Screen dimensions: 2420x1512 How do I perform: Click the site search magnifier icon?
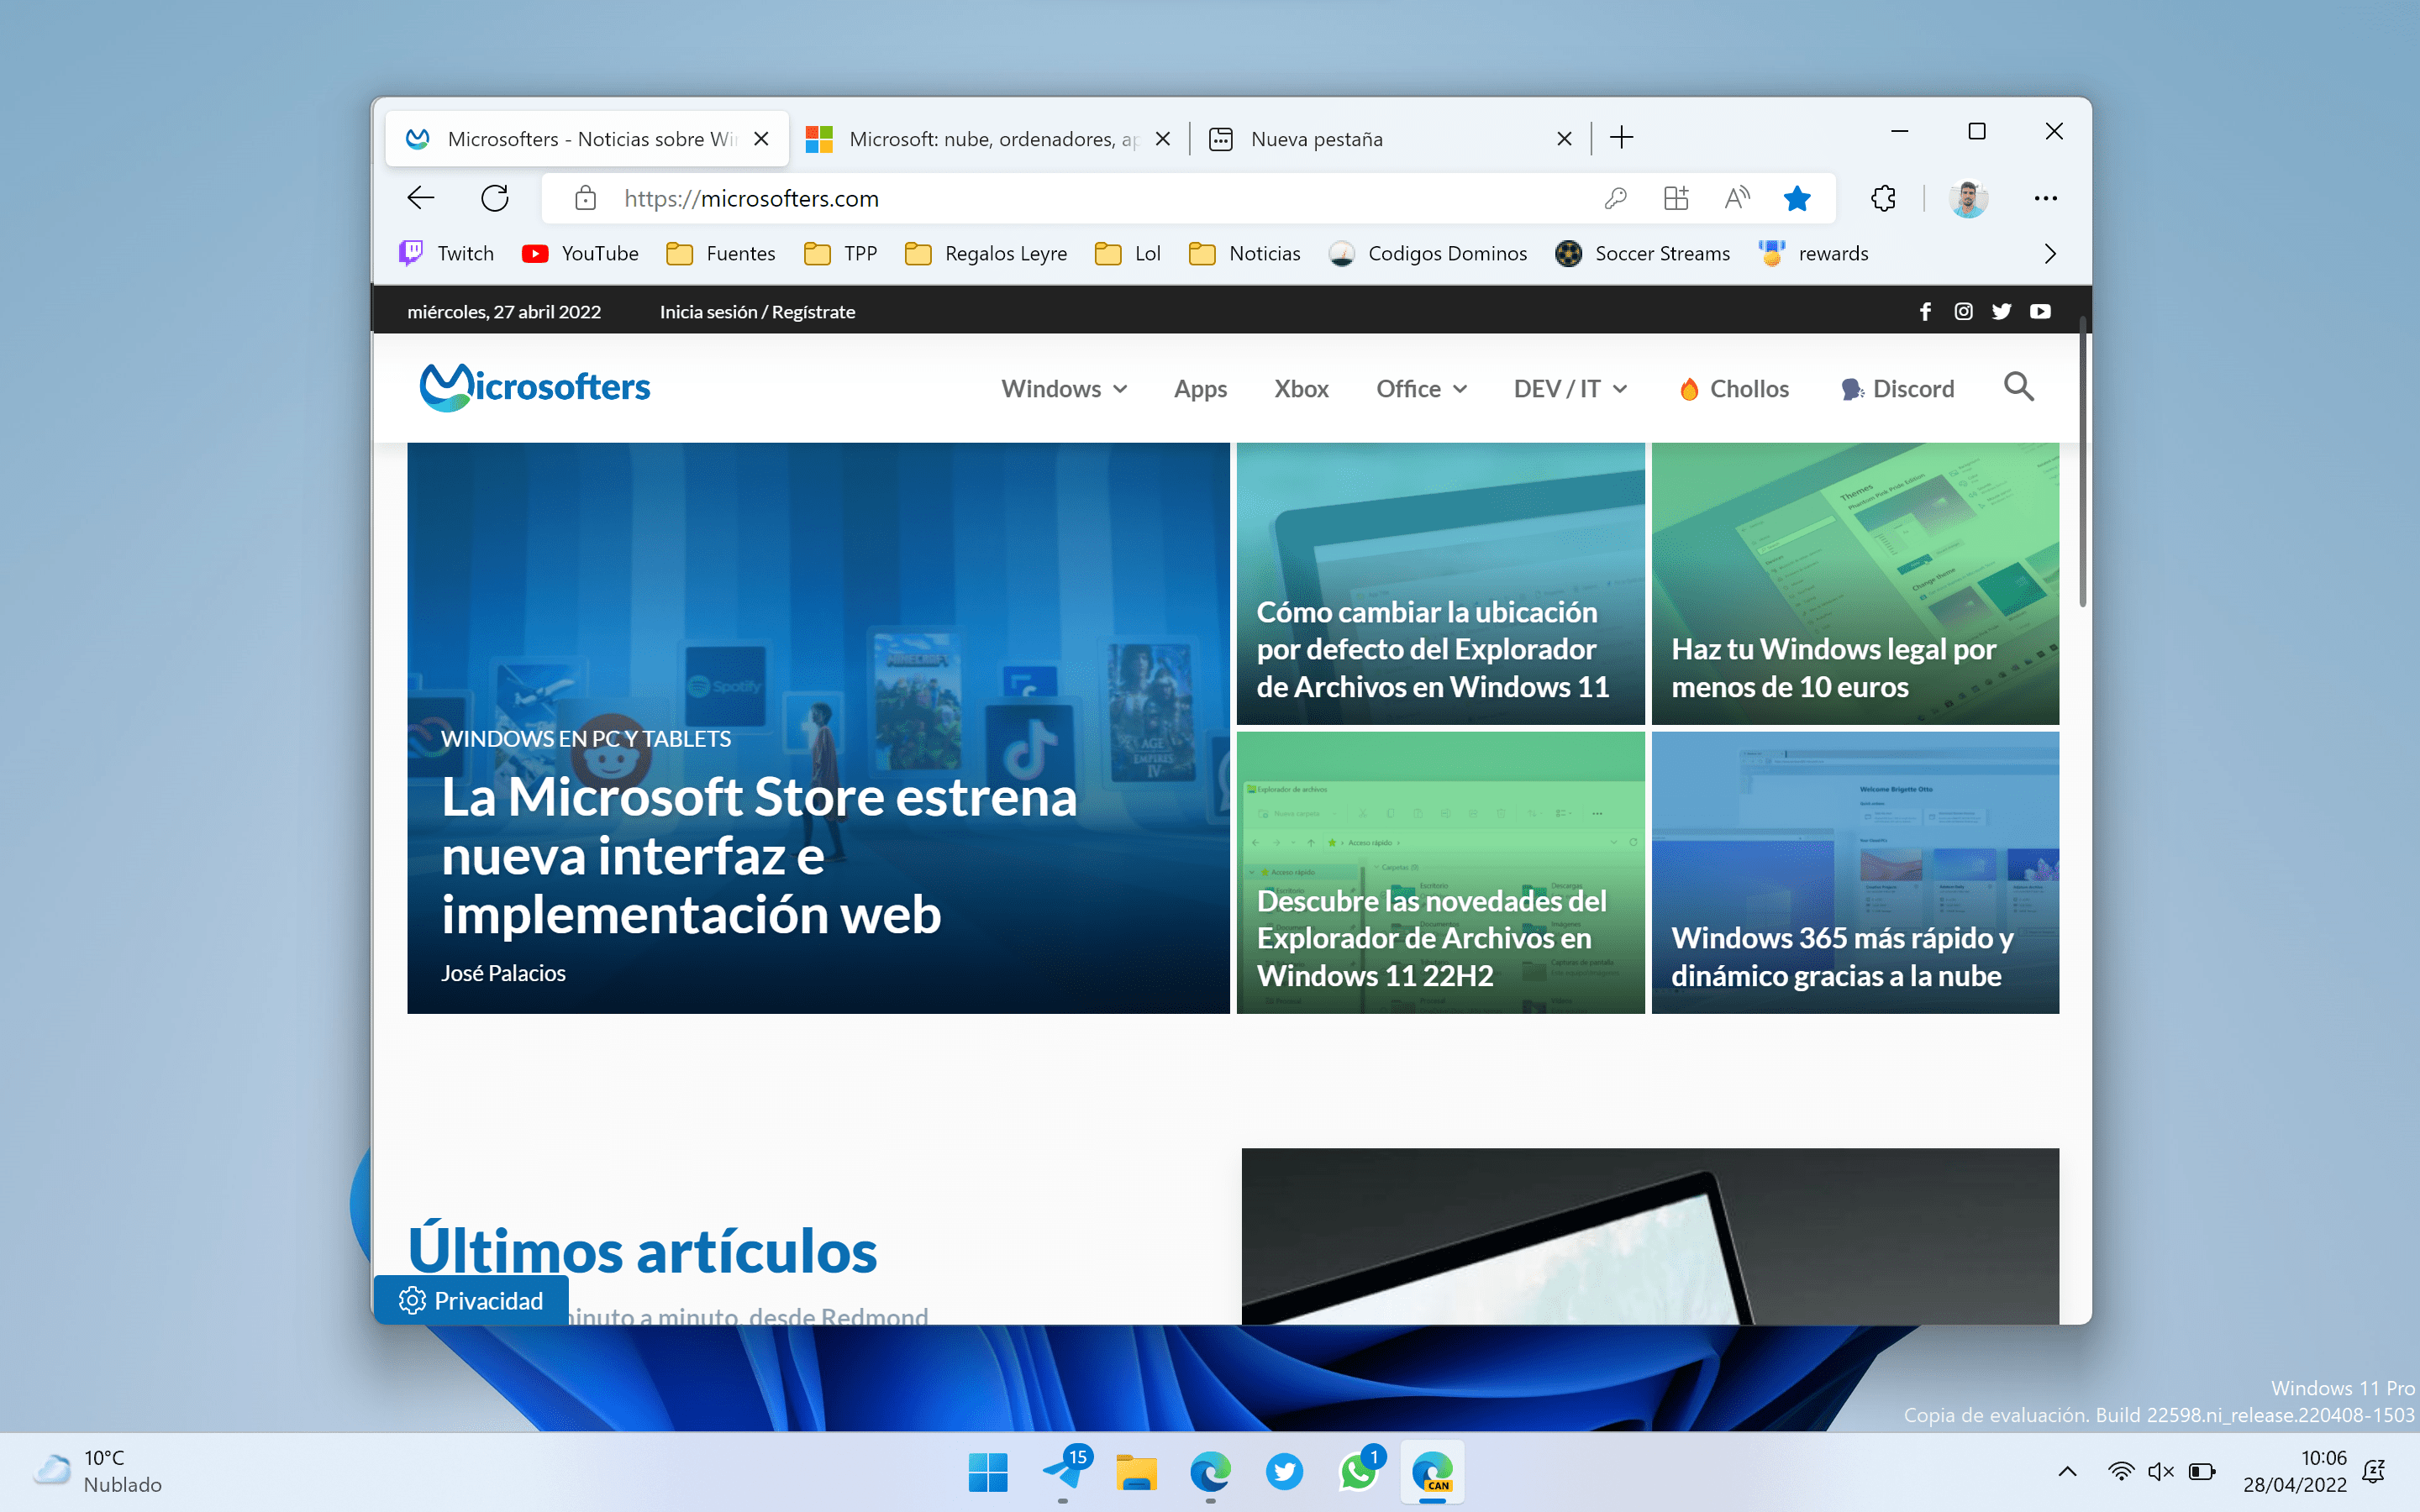click(x=2018, y=387)
